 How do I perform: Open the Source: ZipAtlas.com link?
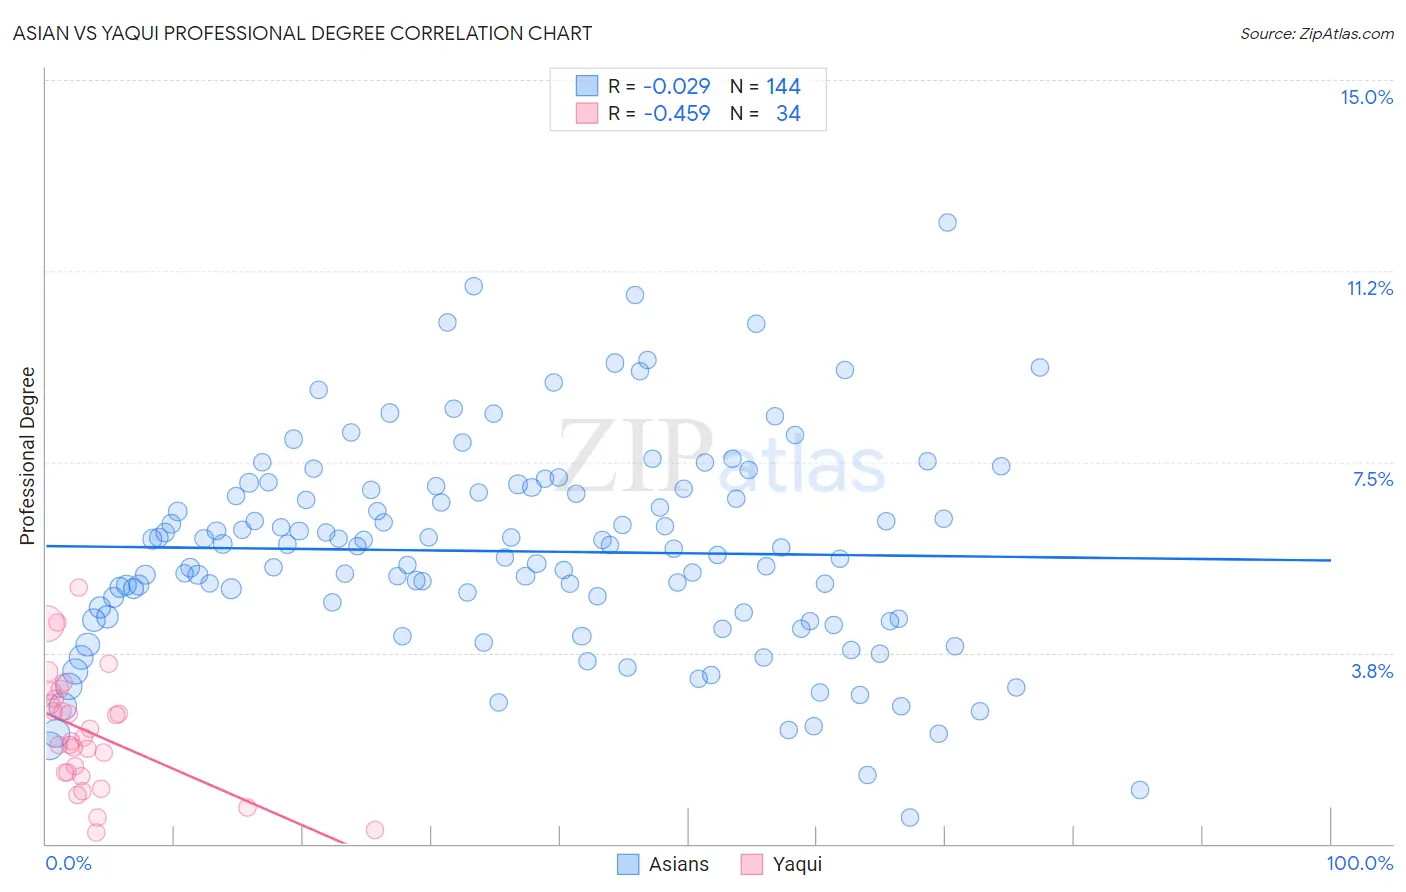pos(1317,33)
